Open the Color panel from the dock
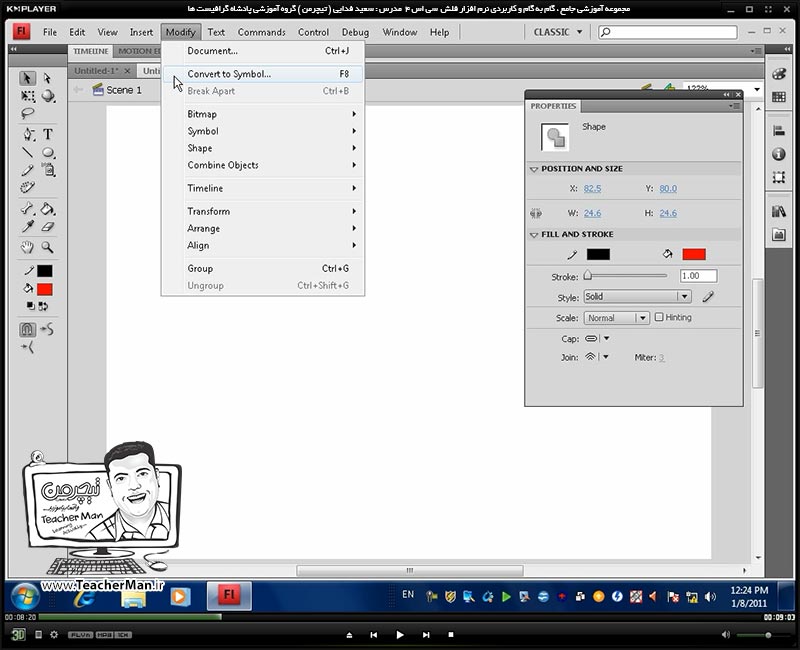The image size is (800, 650). coord(779,74)
